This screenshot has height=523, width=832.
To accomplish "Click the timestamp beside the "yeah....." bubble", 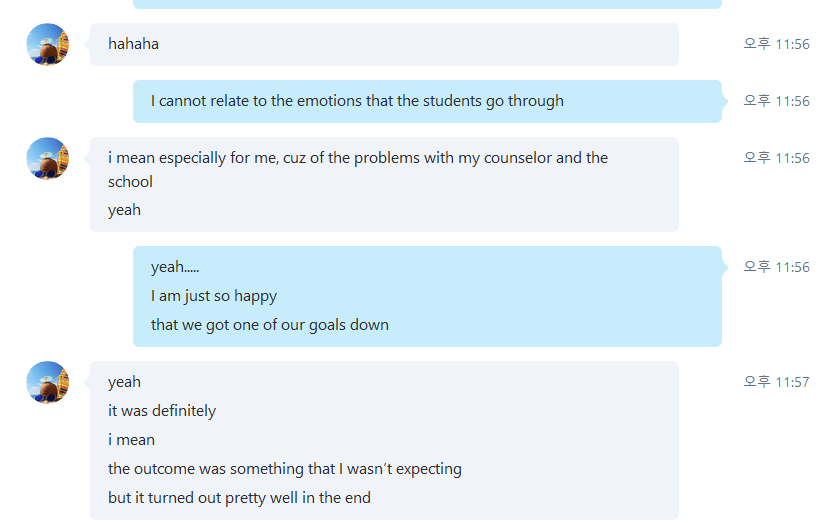I will point(776,267).
